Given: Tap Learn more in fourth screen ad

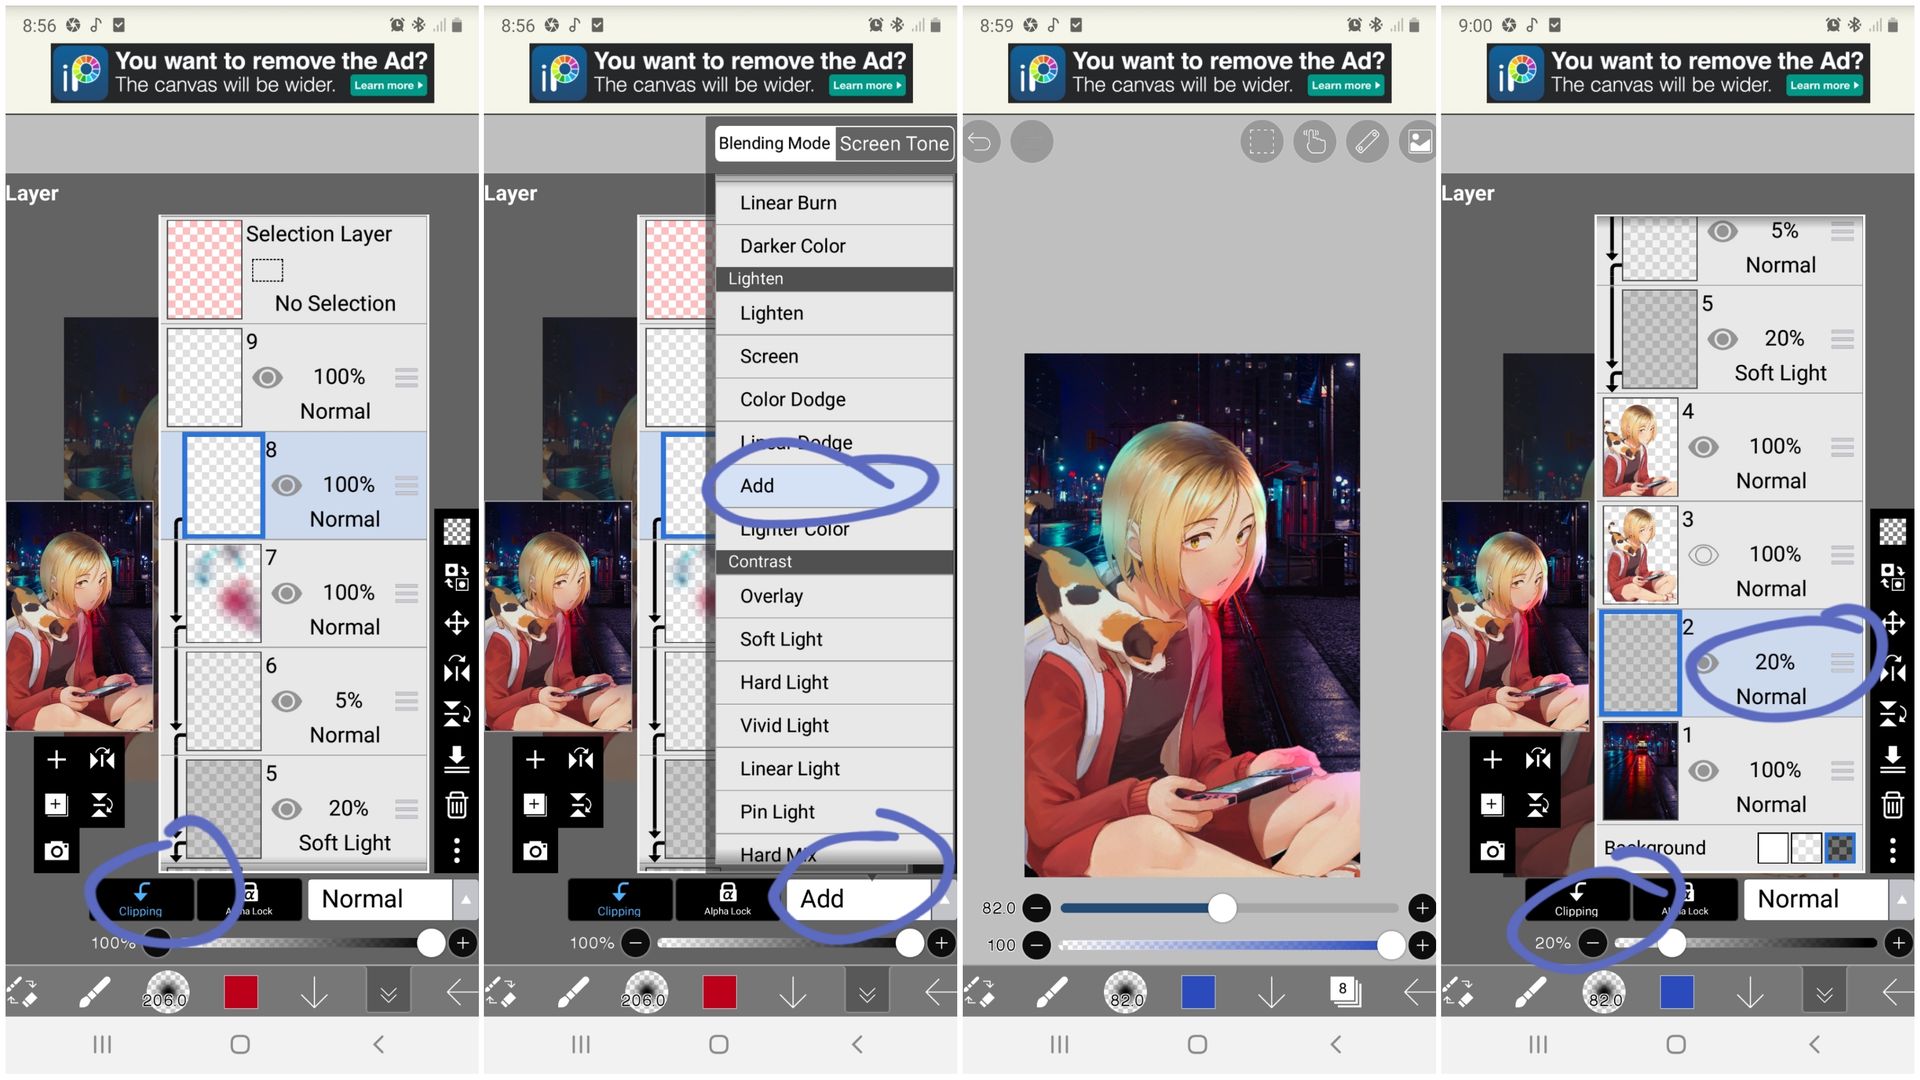Looking at the screenshot, I should click(x=1825, y=86).
